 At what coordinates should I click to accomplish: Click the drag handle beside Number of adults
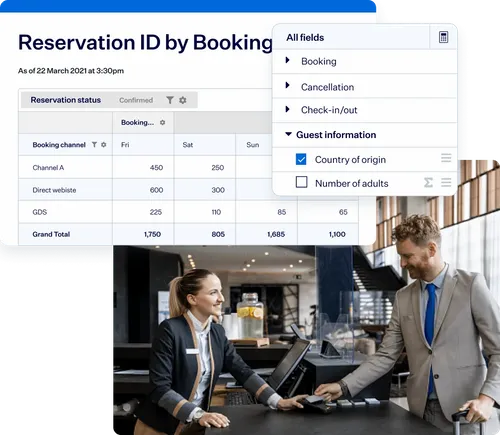point(446,182)
